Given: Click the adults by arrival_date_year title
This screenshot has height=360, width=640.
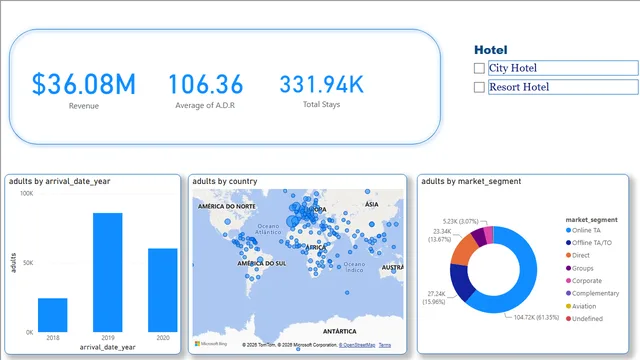Looking at the screenshot, I should 60,181.
